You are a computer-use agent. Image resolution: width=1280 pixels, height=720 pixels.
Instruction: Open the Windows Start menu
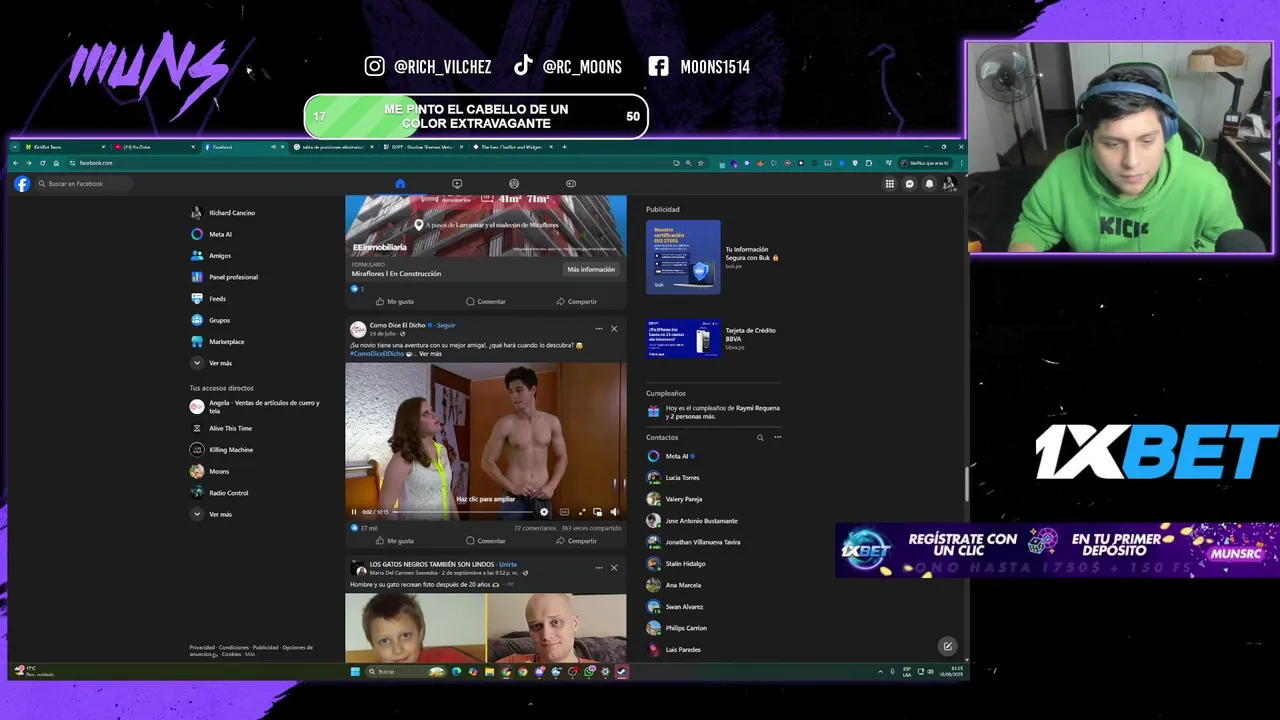[x=355, y=672]
